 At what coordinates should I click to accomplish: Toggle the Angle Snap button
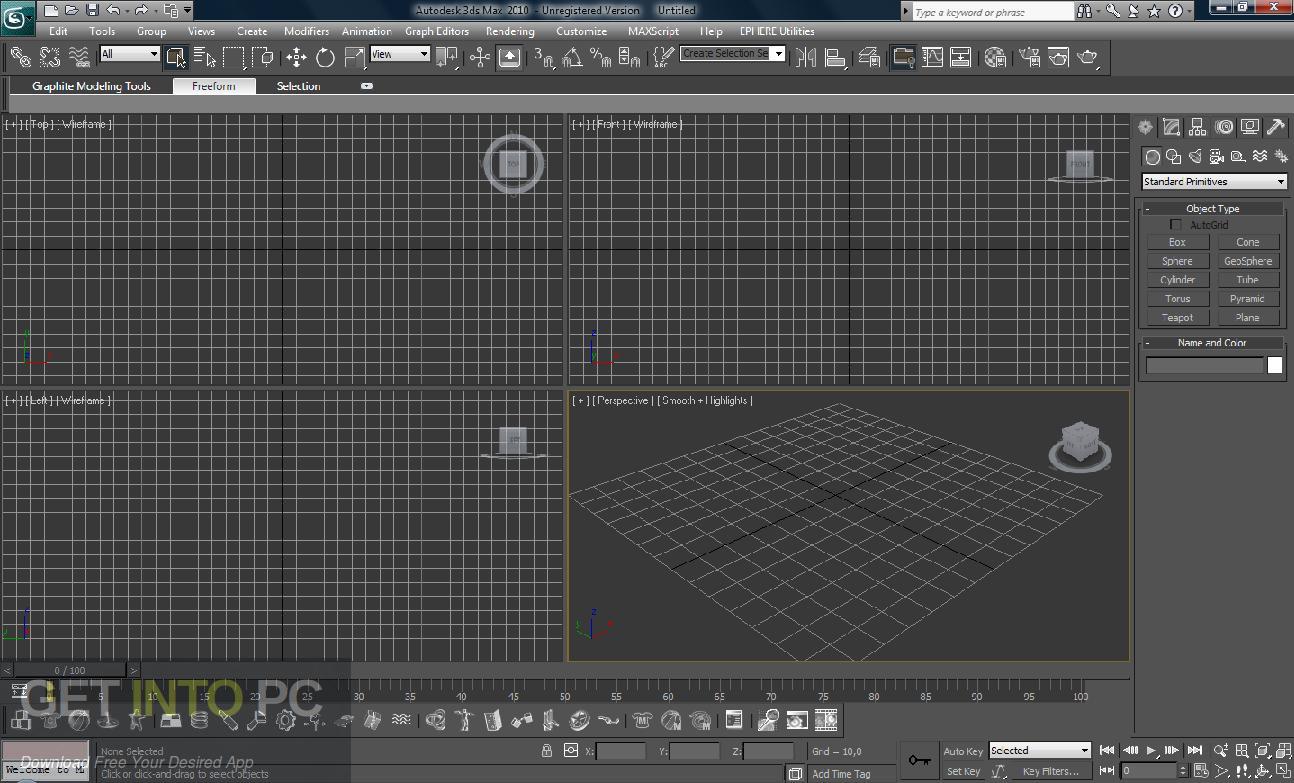(573, 57)
